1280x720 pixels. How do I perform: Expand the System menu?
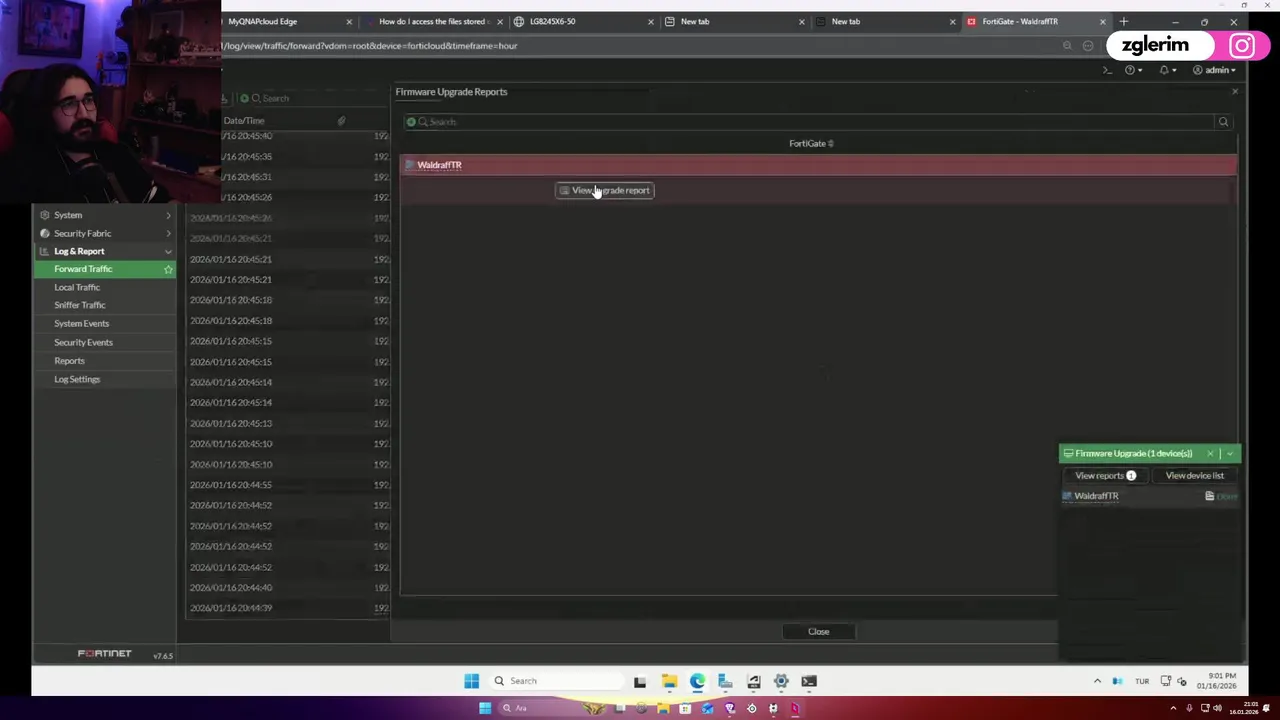pos(105,215)
